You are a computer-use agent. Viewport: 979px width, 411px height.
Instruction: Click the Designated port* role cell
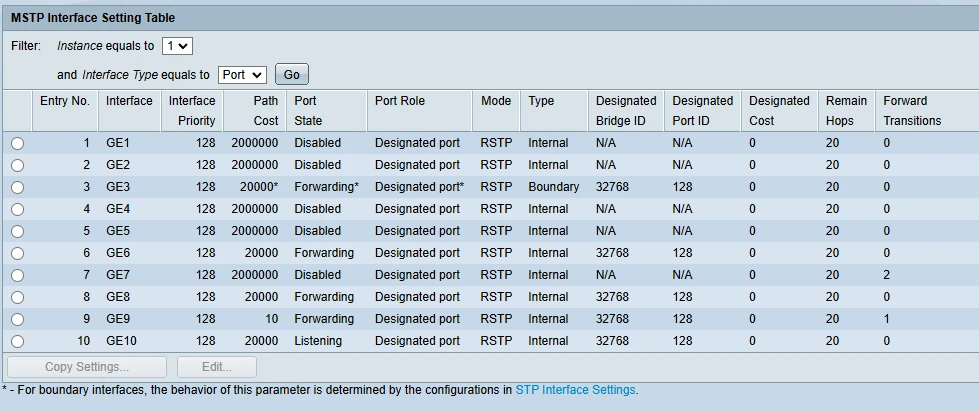pyautogui.click(x=420, y=187)
